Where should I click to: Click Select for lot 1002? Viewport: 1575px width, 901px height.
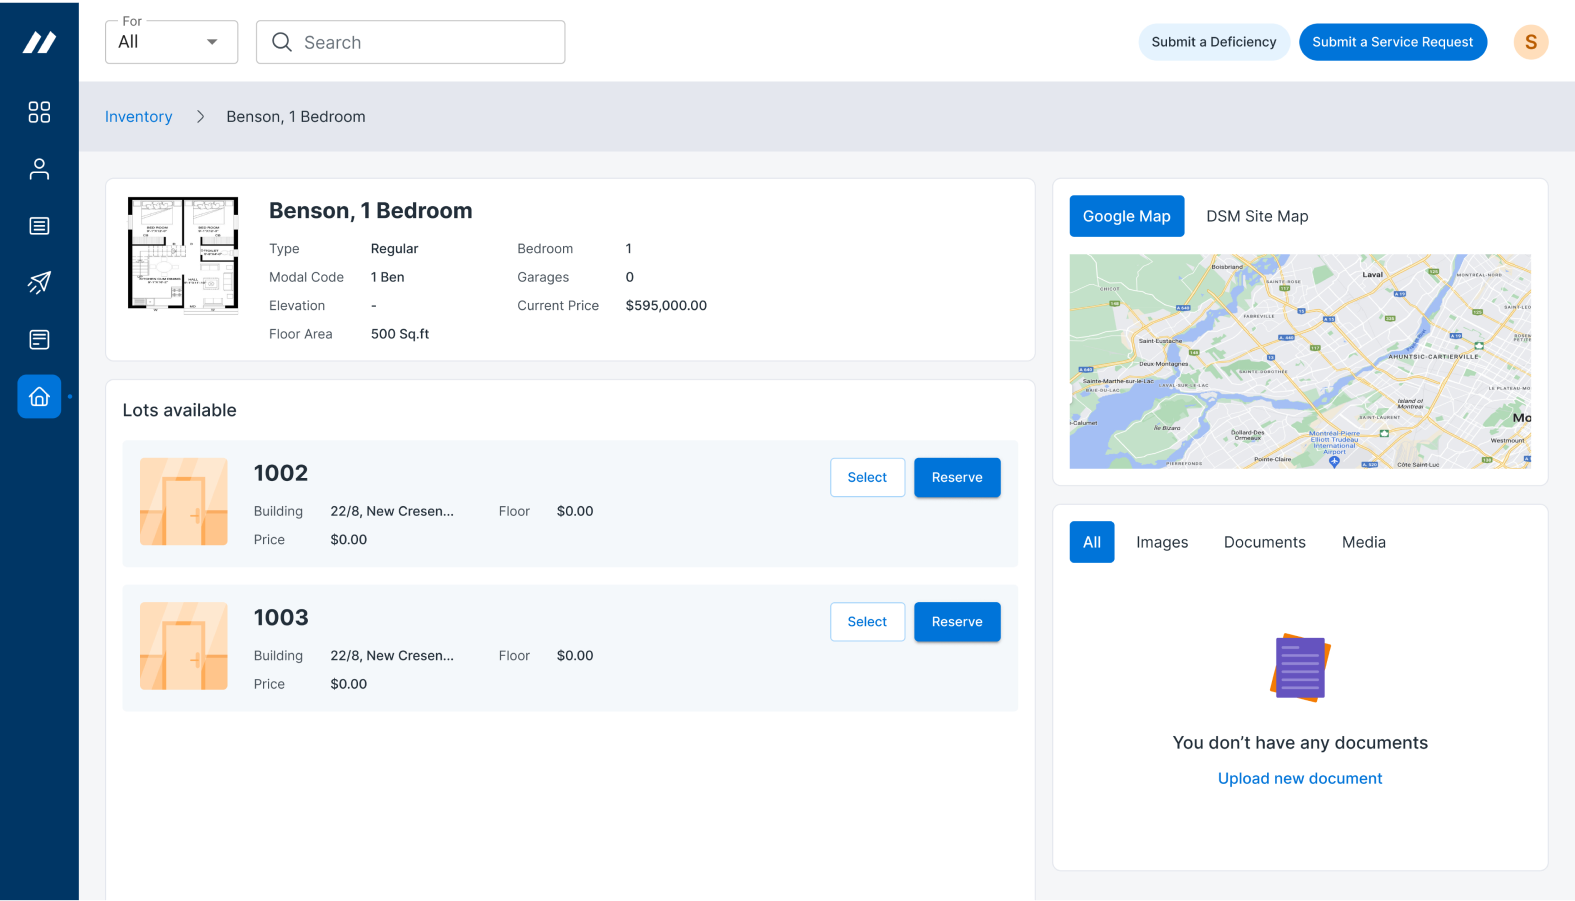[x=867, y=478]
